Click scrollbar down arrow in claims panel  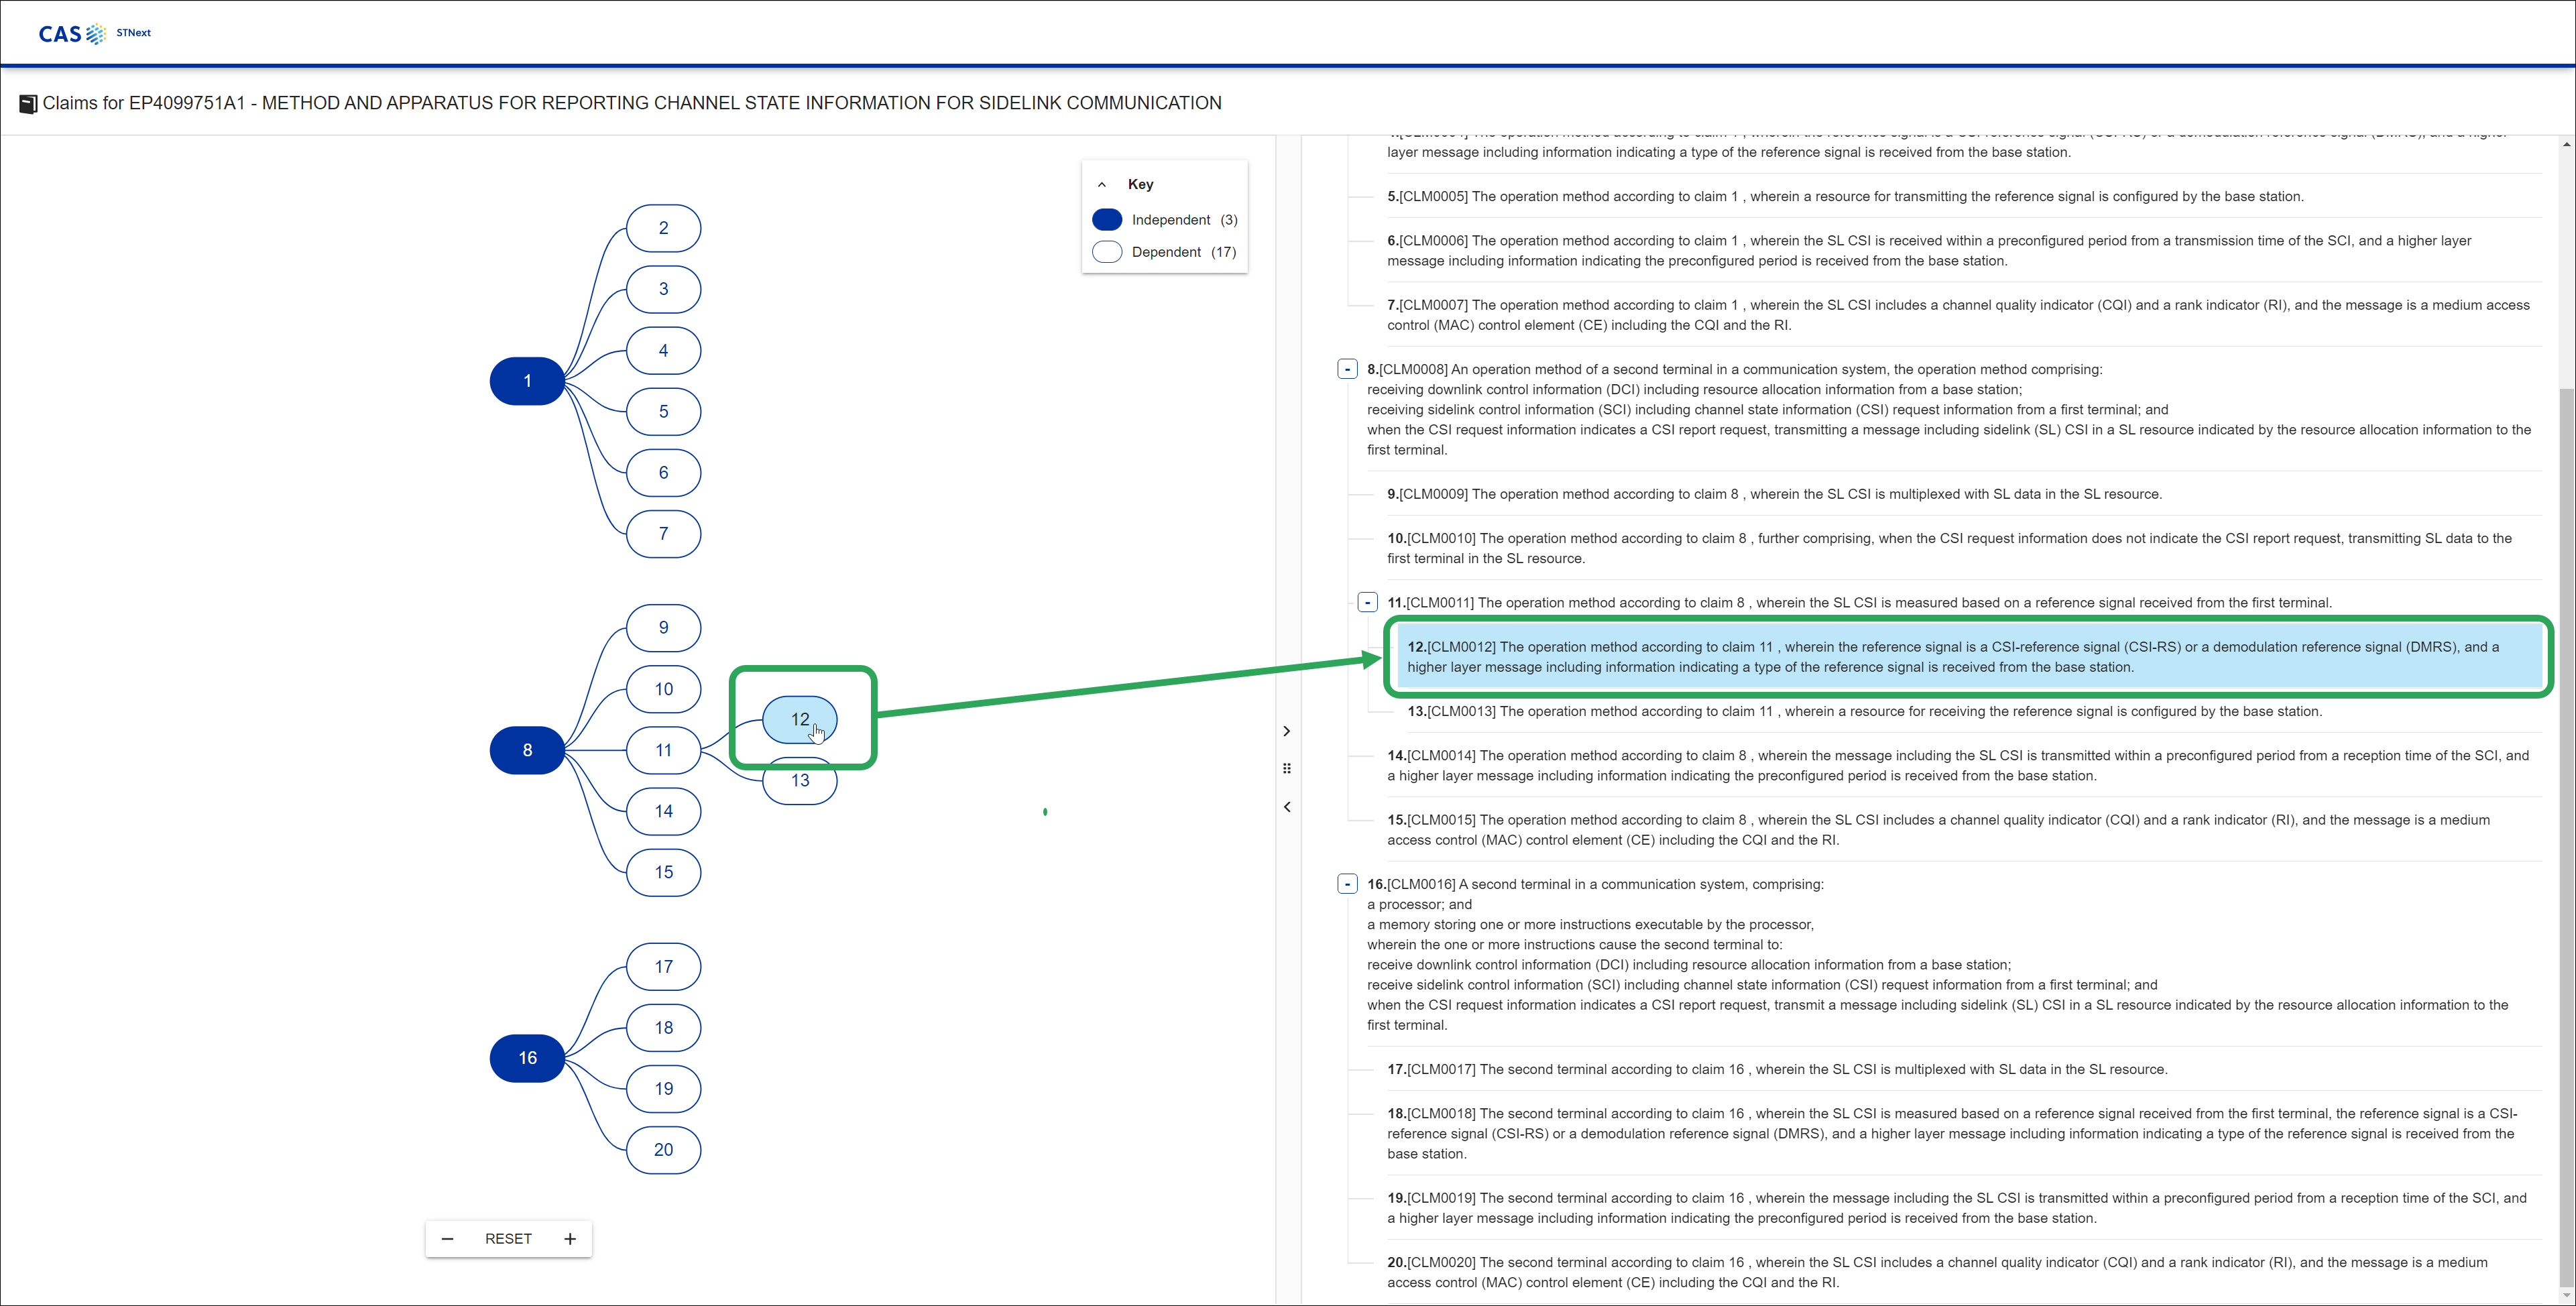pos(2566,1295)
